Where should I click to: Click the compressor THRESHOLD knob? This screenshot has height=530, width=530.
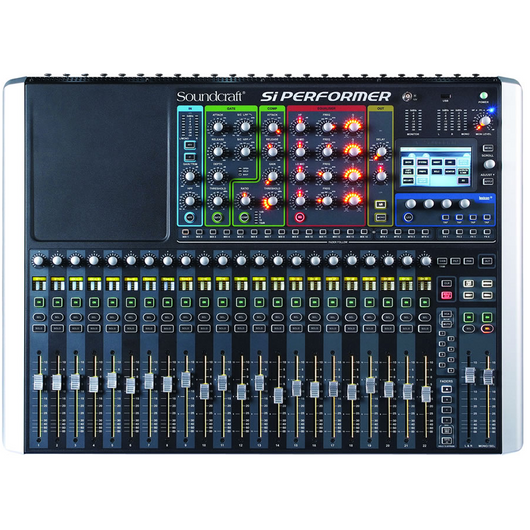tap(272, 201)
